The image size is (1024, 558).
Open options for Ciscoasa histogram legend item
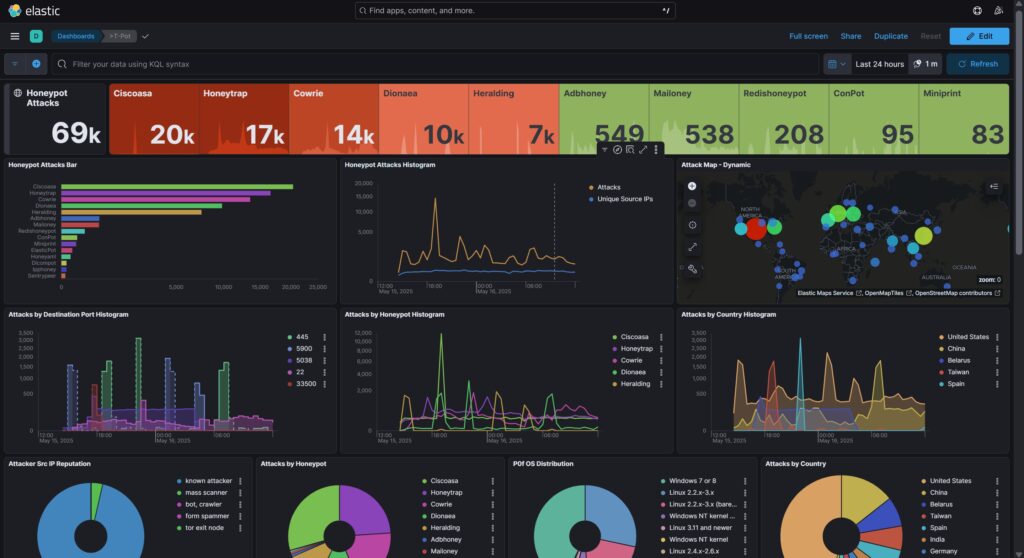(661, 337)
